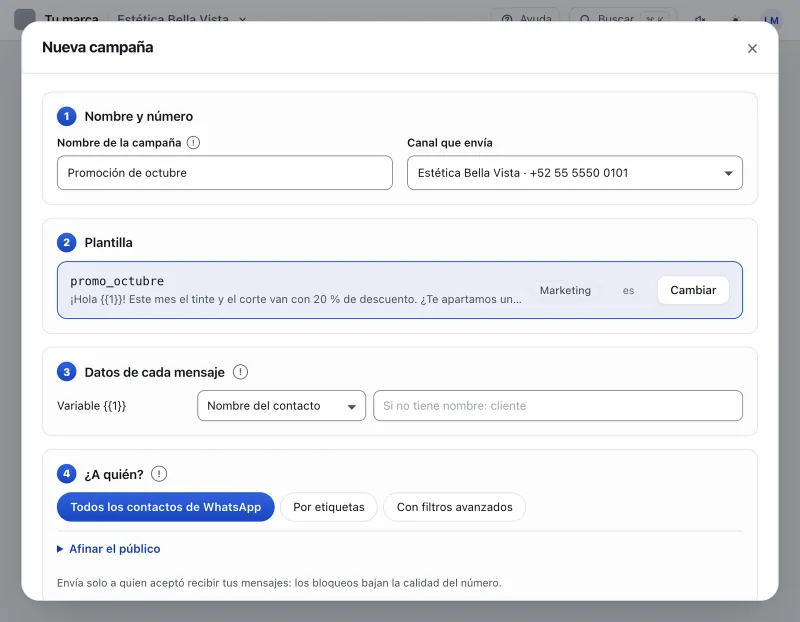Viewport: 800px width, 622px height.
Task: Close the Nueva campaña dialog
Action: click(x=752, y=48)
